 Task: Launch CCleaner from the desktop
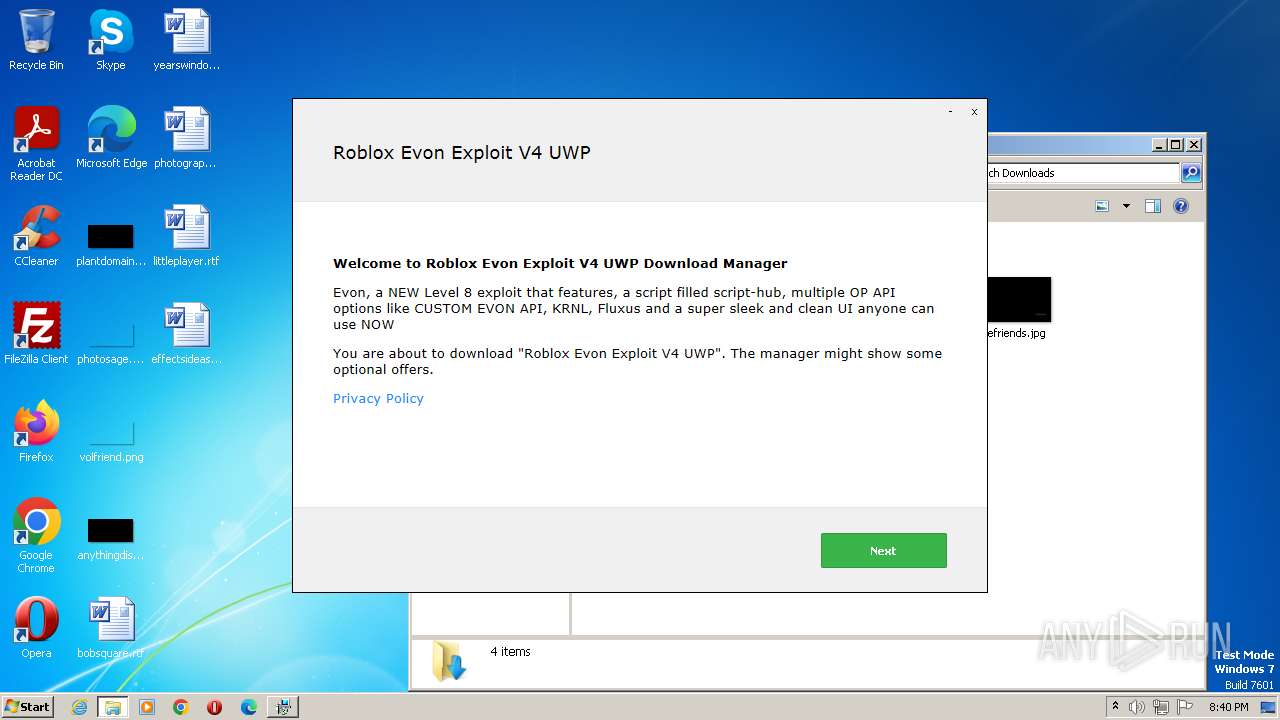coord(36,236)
